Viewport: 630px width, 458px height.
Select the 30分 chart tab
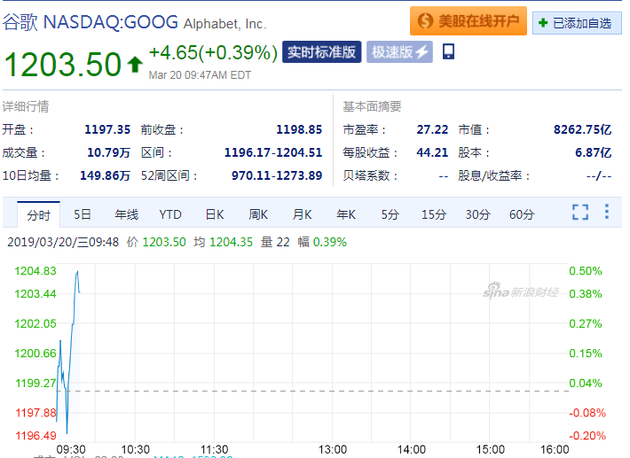point(478,215)
